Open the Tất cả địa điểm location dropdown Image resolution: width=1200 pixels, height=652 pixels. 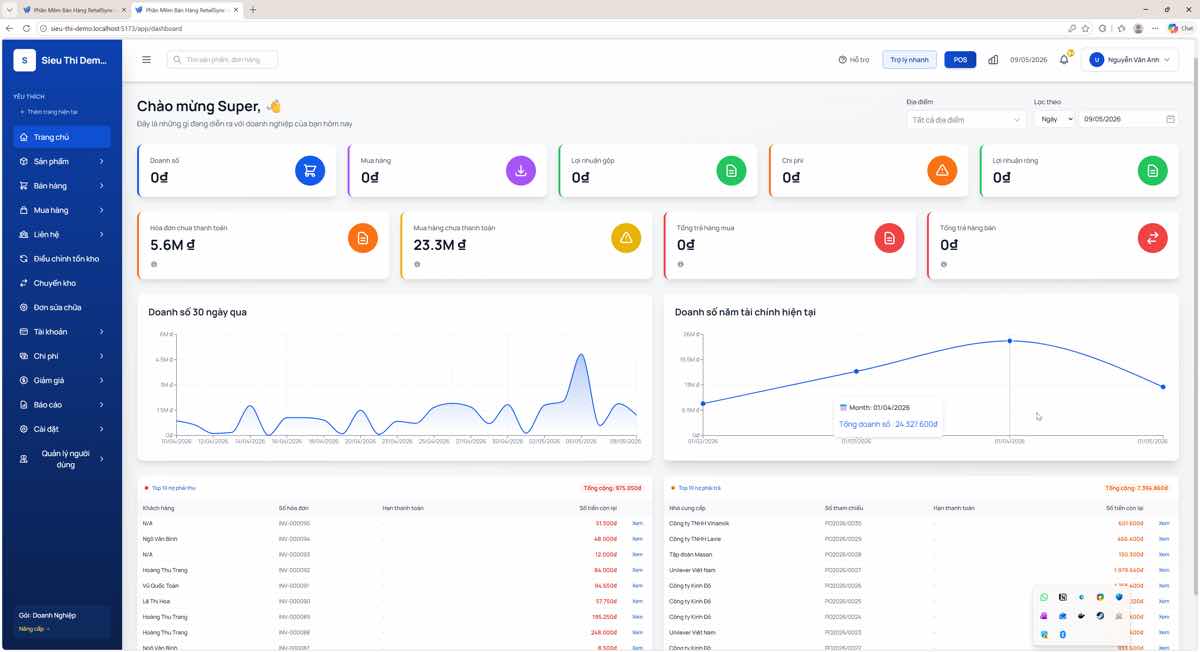click(966, 119)
